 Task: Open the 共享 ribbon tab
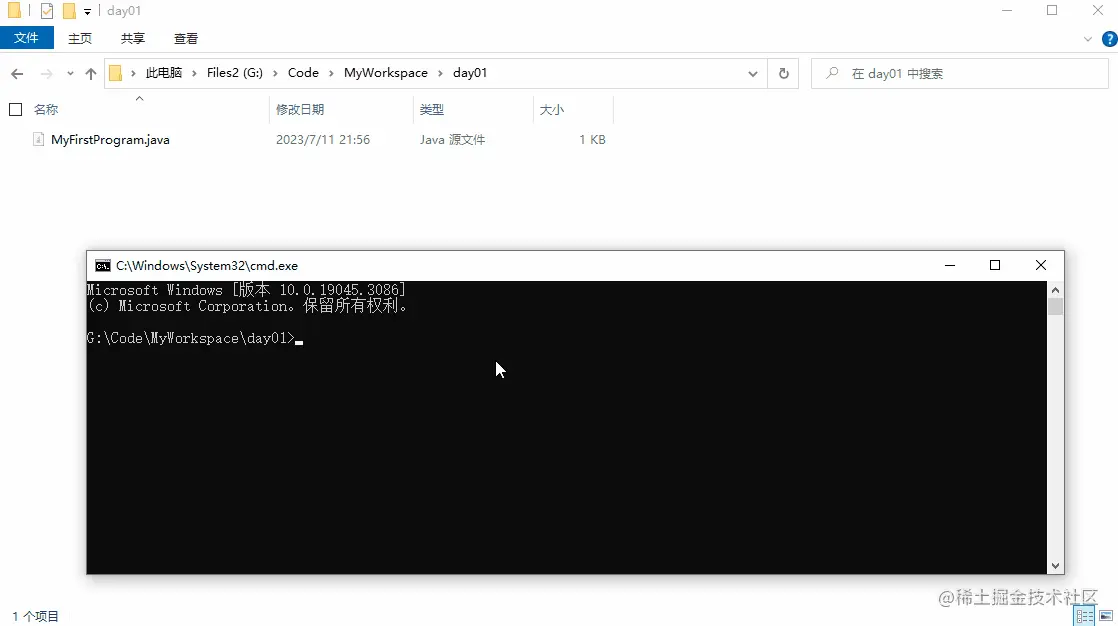133,39
